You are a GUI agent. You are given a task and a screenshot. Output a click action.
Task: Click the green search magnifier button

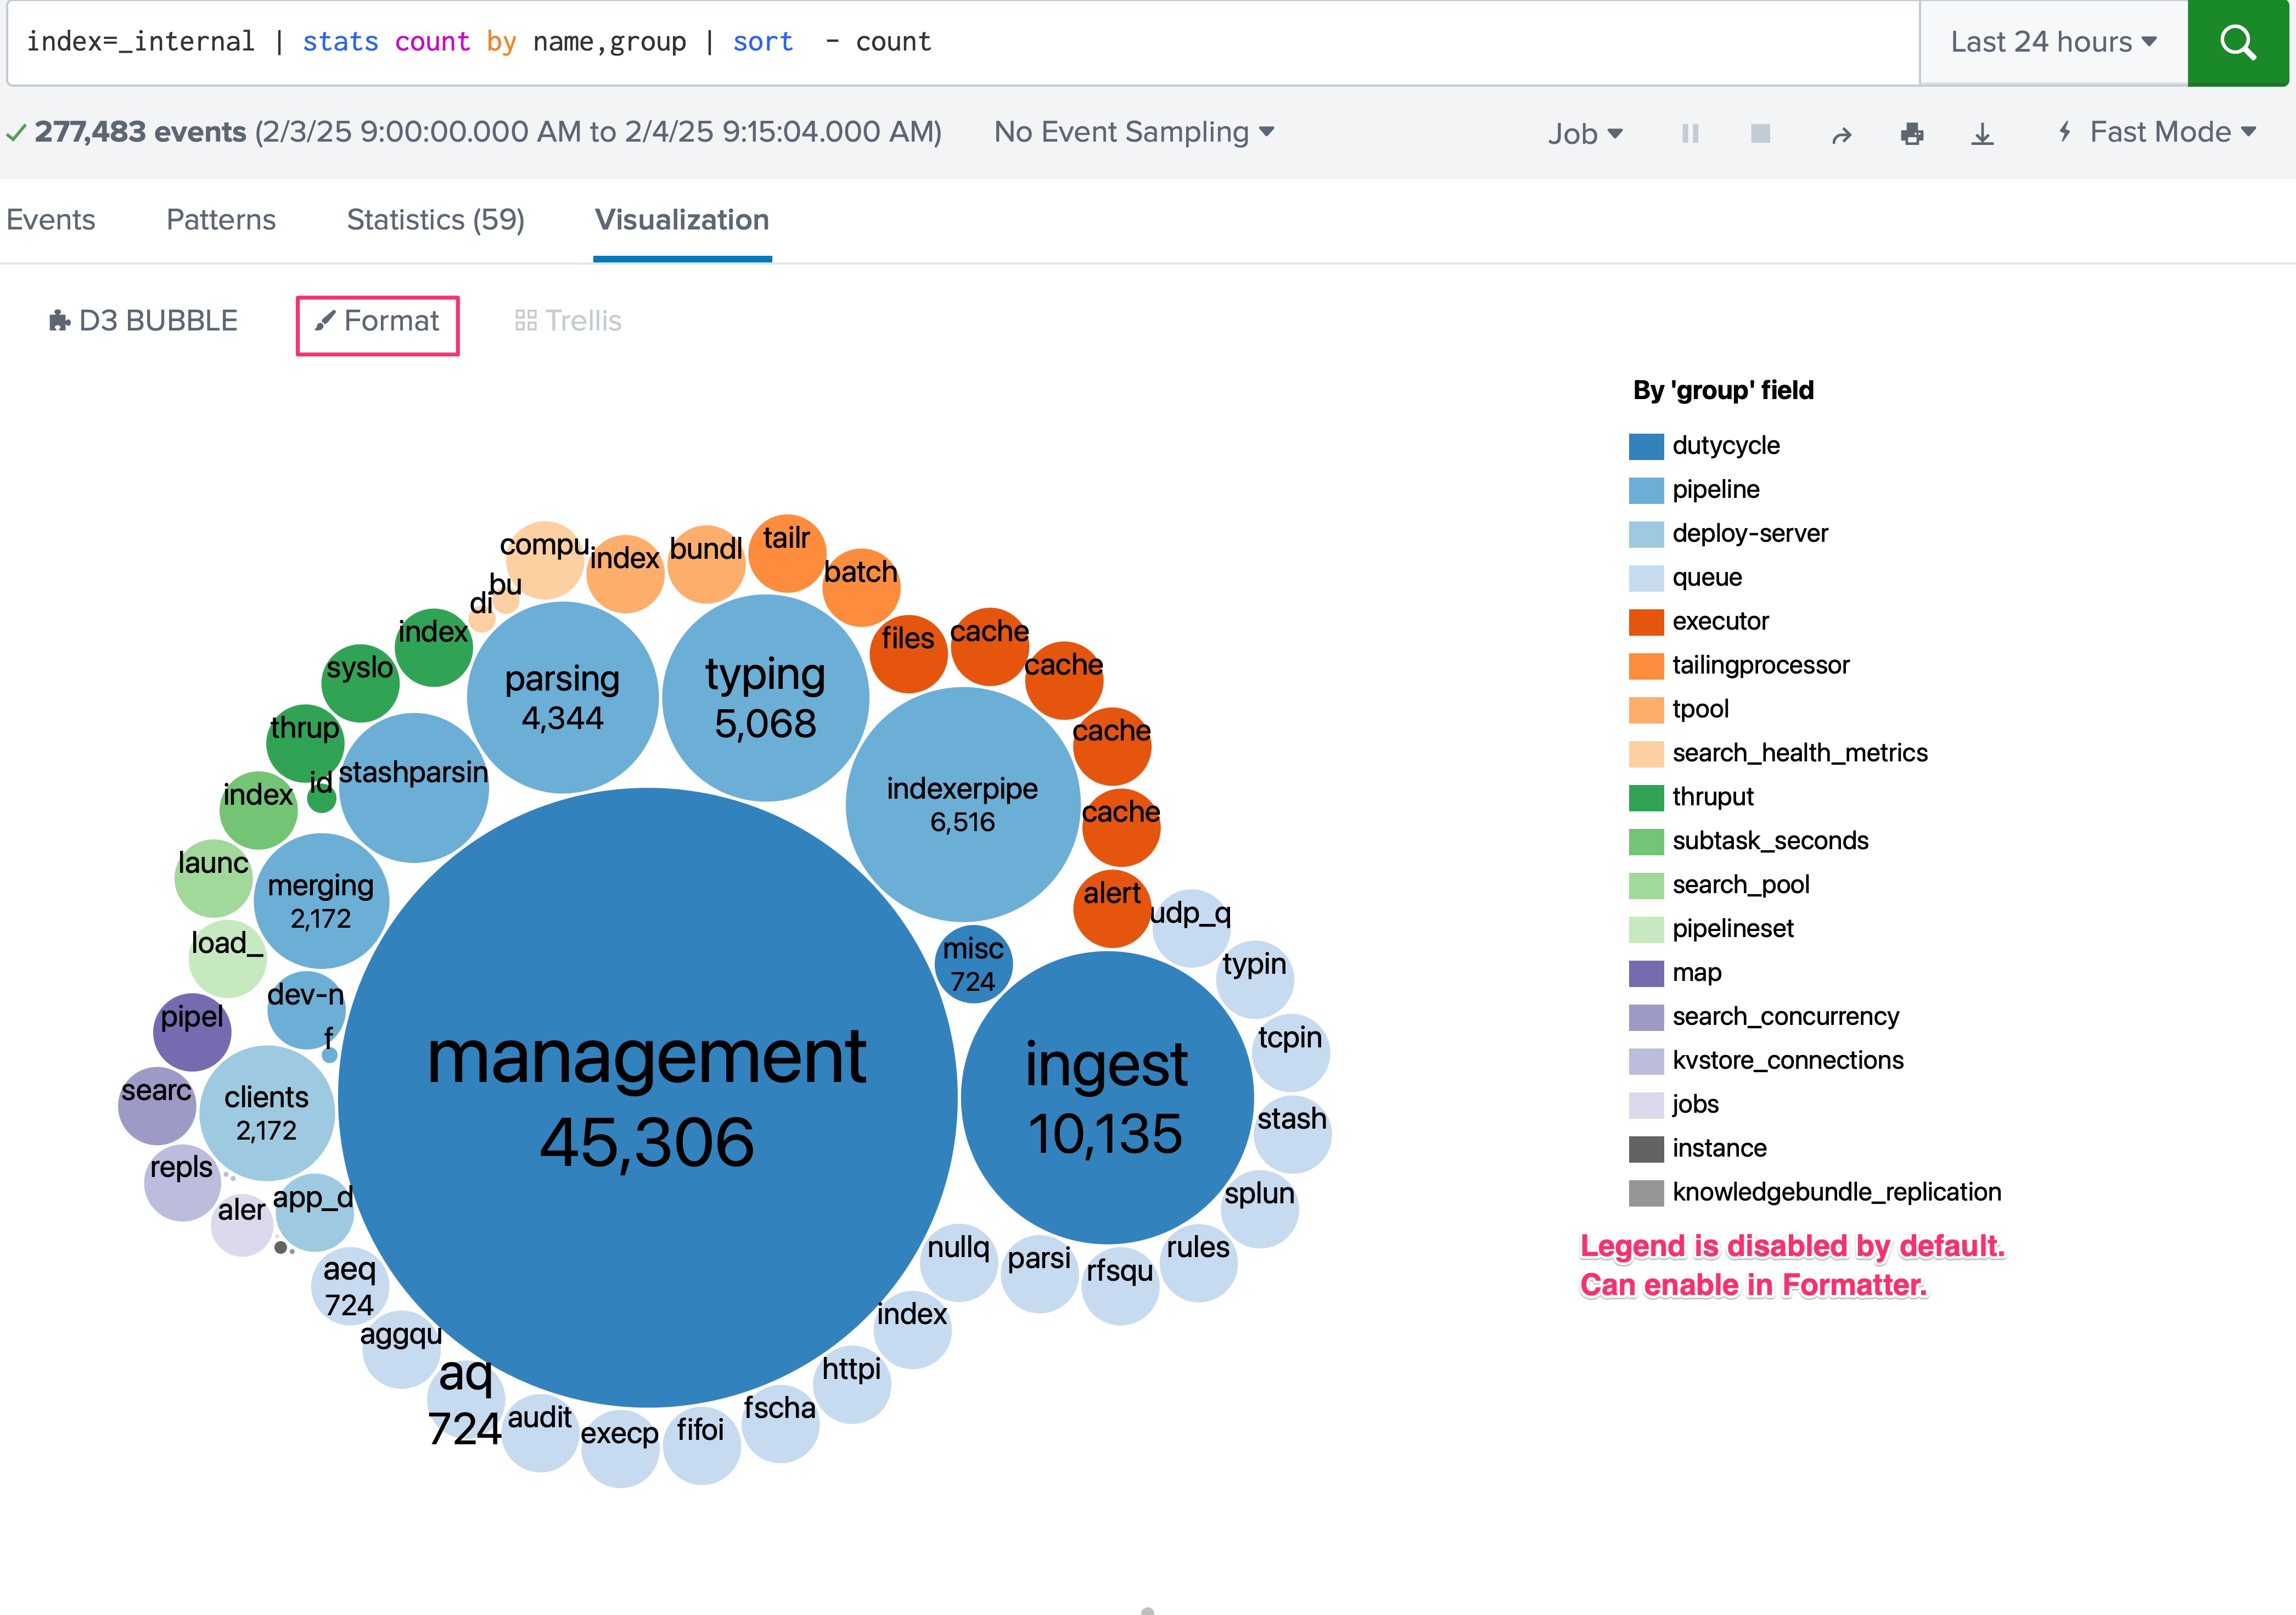coord(2237,42)
